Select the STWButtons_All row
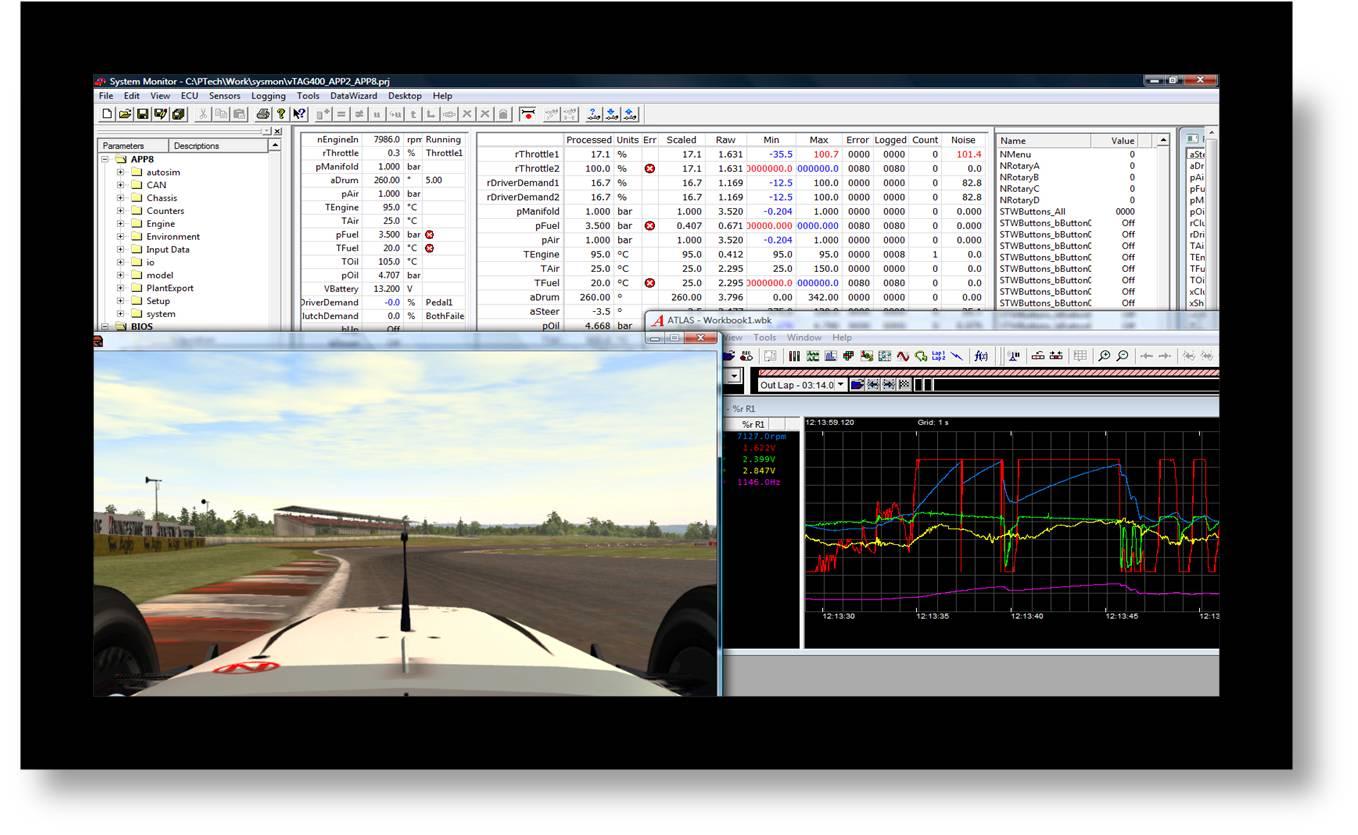1358x835 pixels. tap(1068, 211)
